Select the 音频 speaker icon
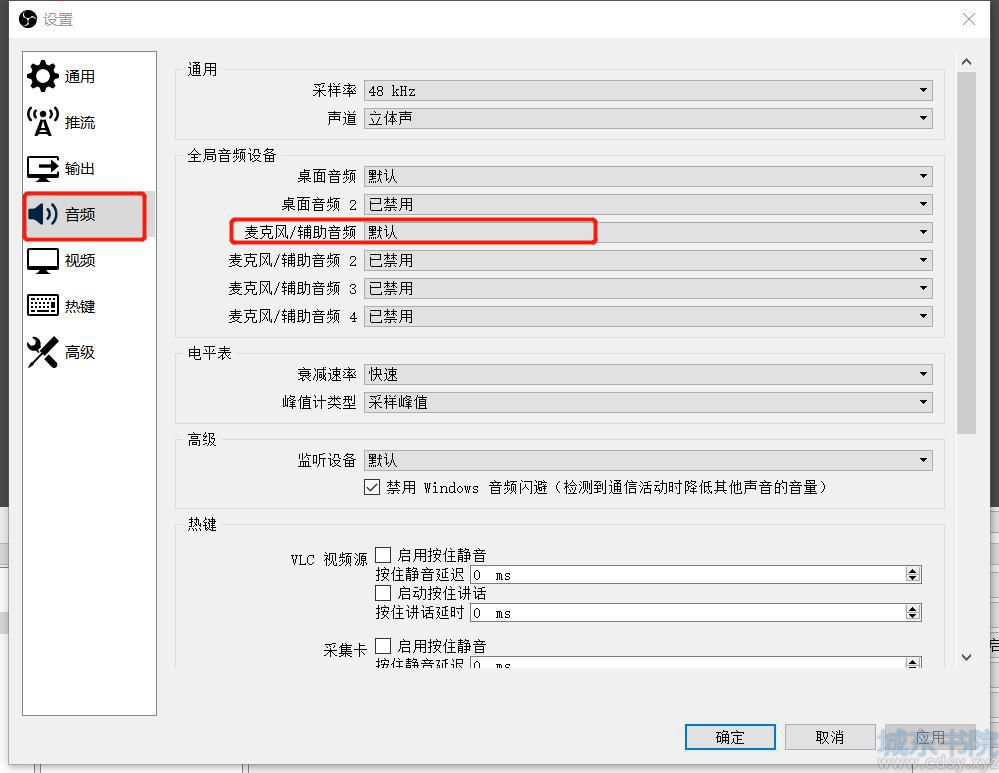Image resolution: width=999 pixels, height=773 pixels. click(43, 214)
